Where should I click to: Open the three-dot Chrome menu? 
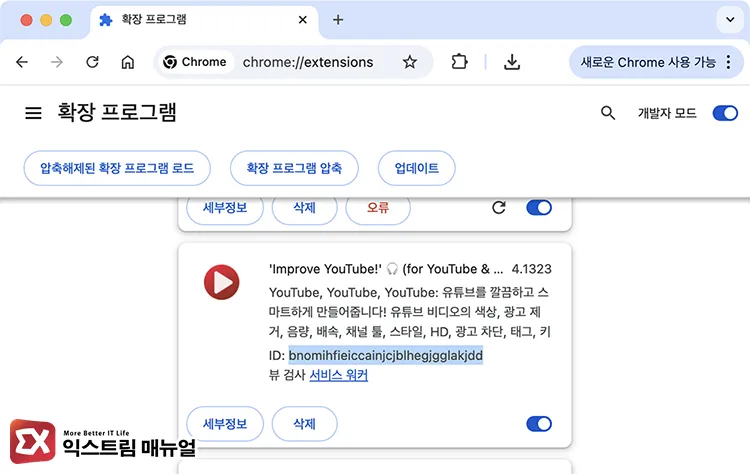pyautogui.click(x=728, y=62)
